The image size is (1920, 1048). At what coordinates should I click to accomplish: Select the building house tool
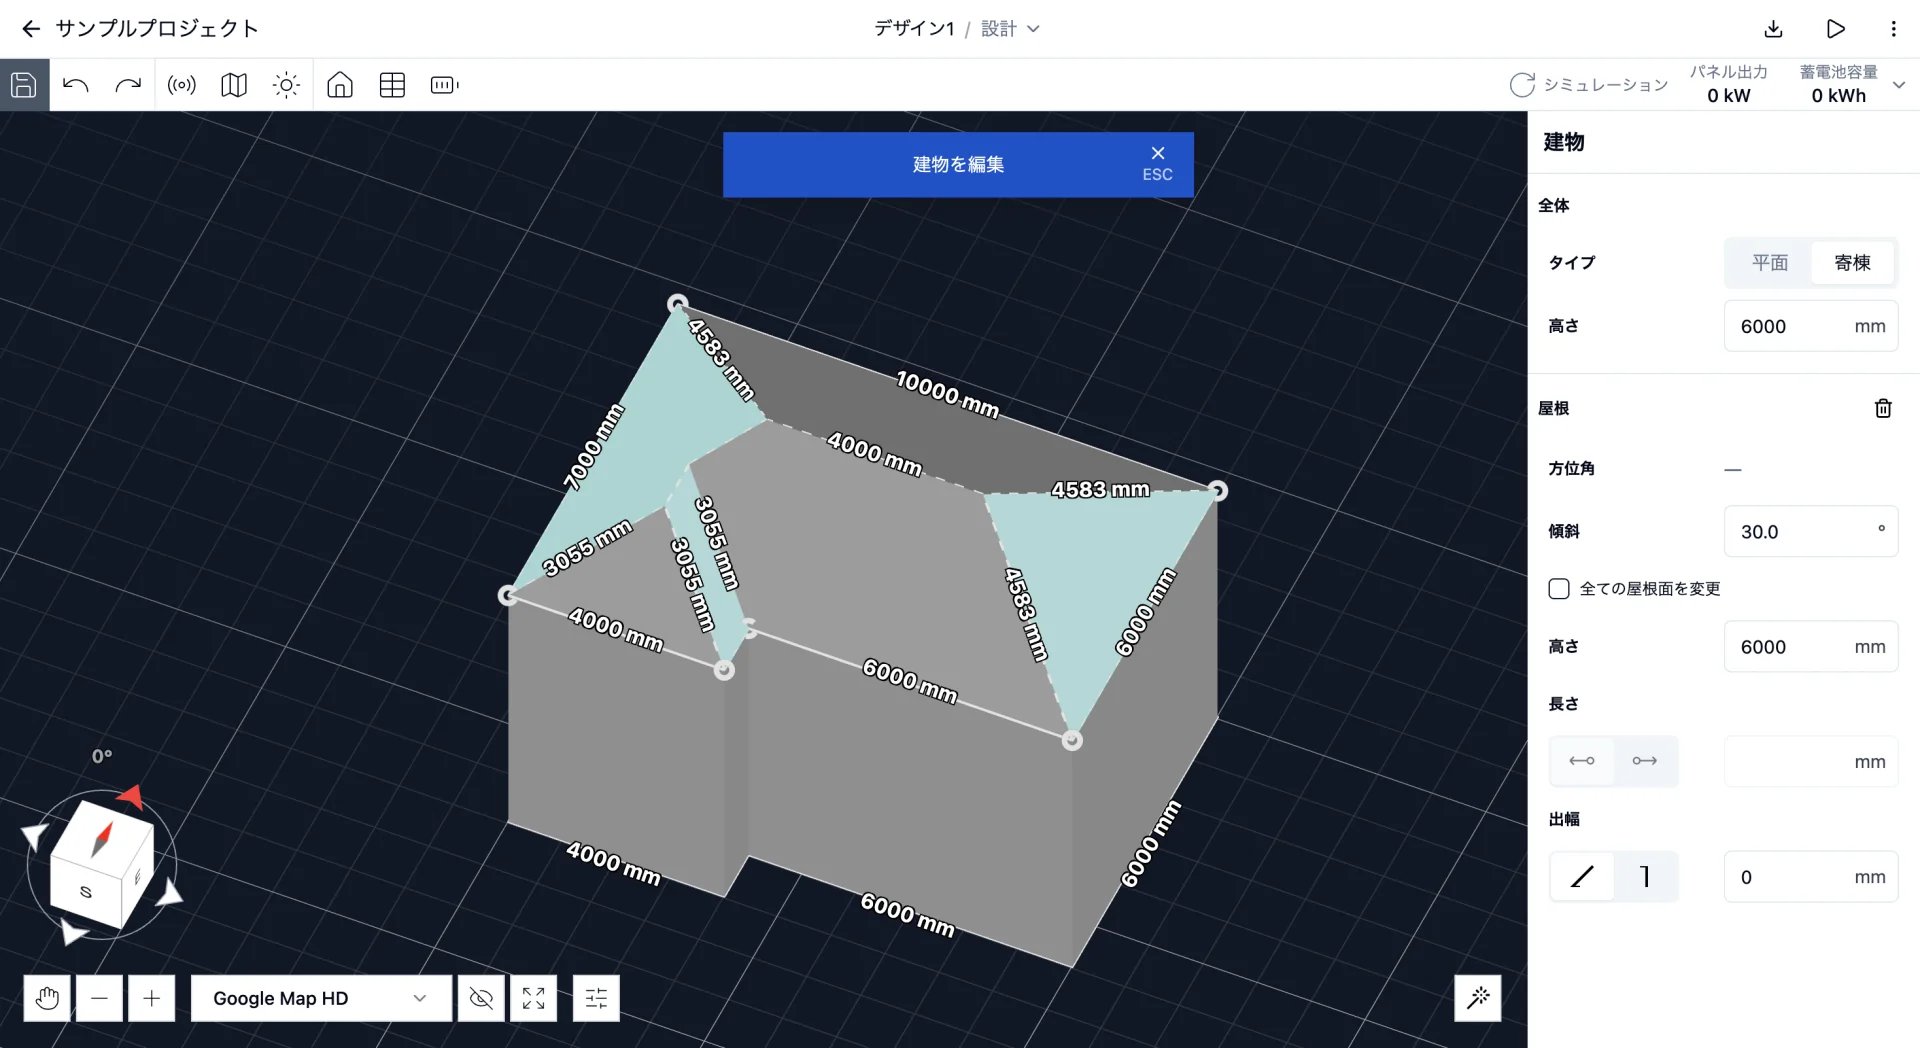(340, 85)
